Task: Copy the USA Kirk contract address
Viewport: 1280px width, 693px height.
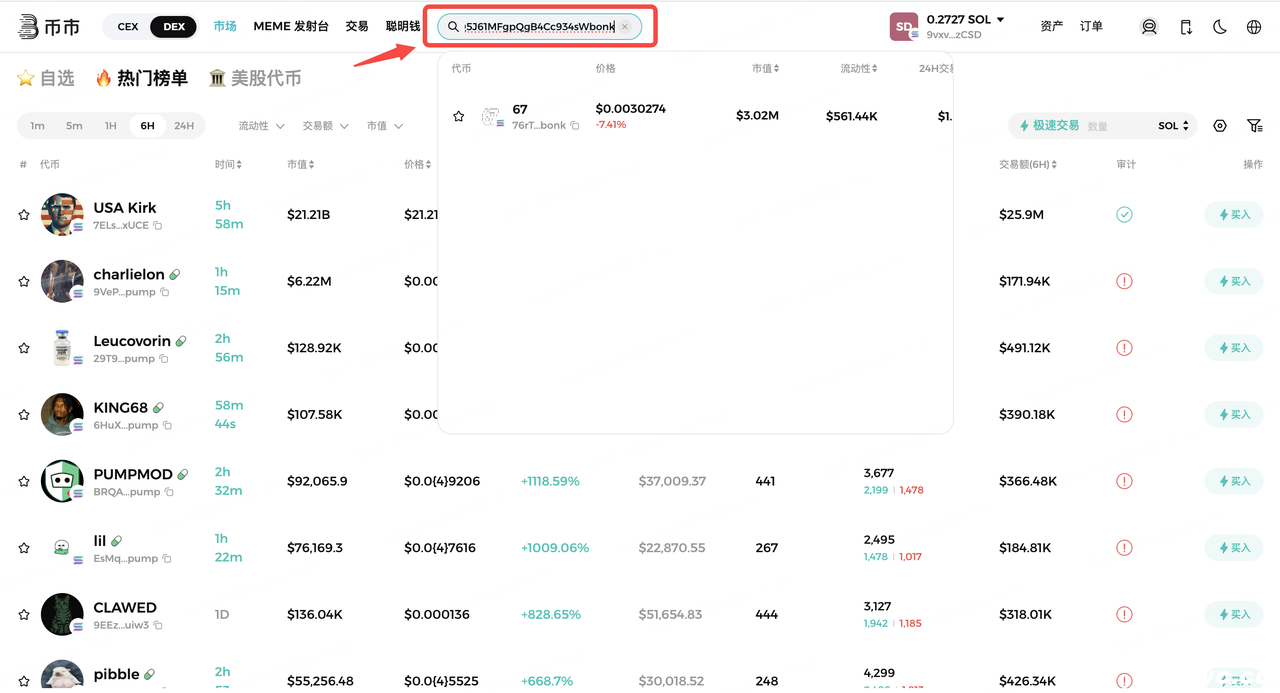Action: tap(158, 226)
